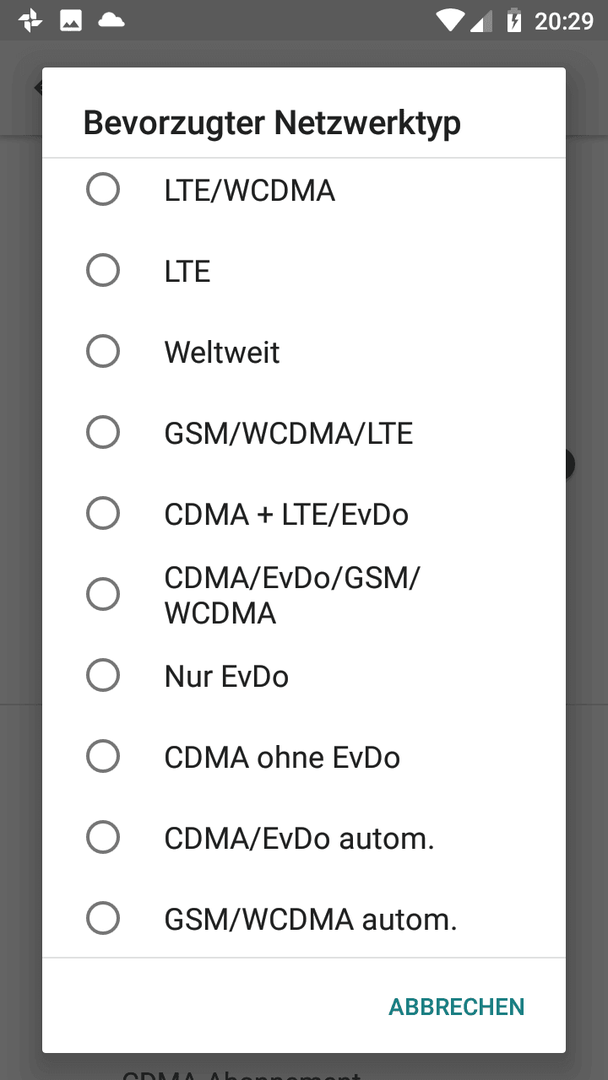This screenshot has height=1080, width=608.
Task: Tap the battery charging icon
Action: point(514,21)
